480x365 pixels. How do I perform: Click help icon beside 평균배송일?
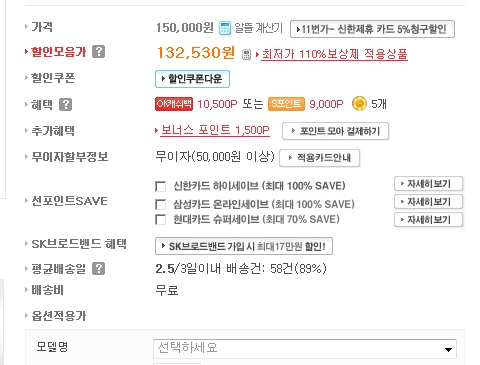[98, 268]
